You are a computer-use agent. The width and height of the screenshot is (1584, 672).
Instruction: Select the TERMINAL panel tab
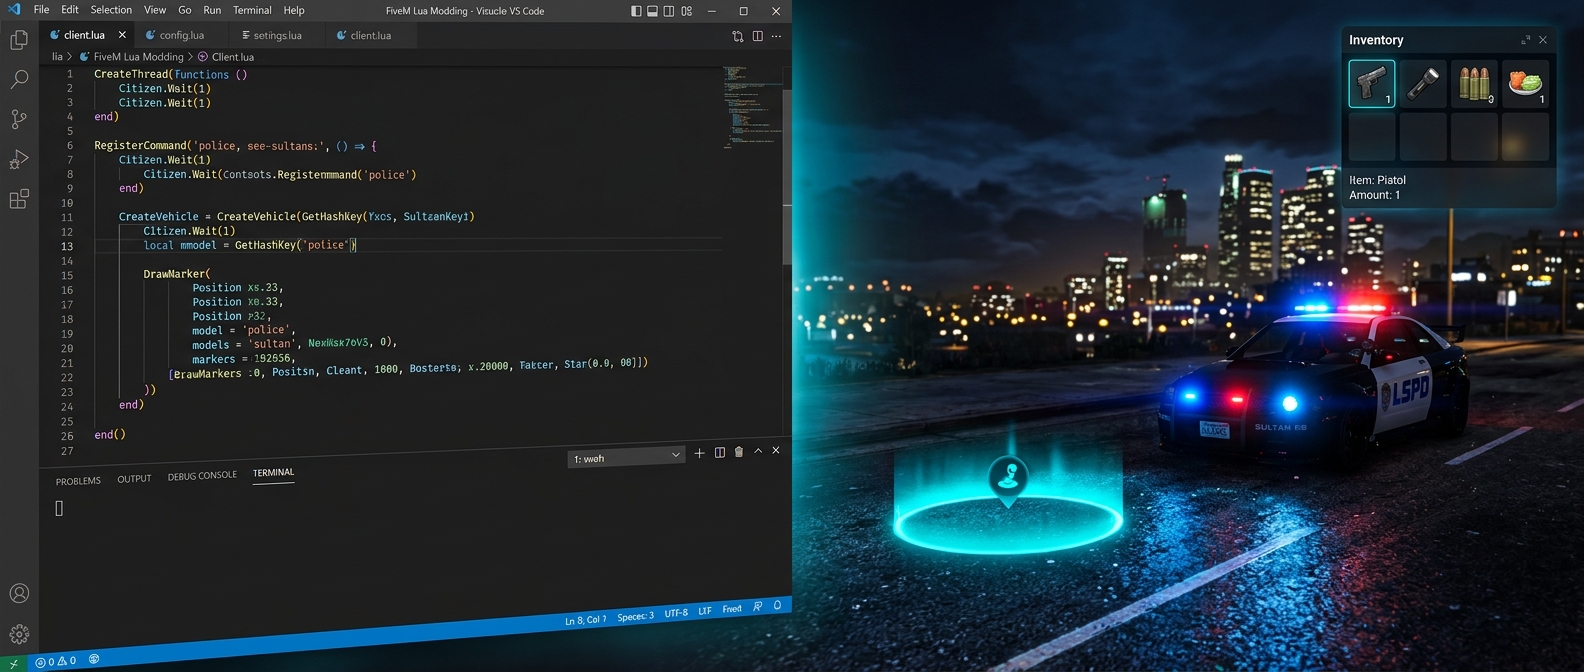273,472
